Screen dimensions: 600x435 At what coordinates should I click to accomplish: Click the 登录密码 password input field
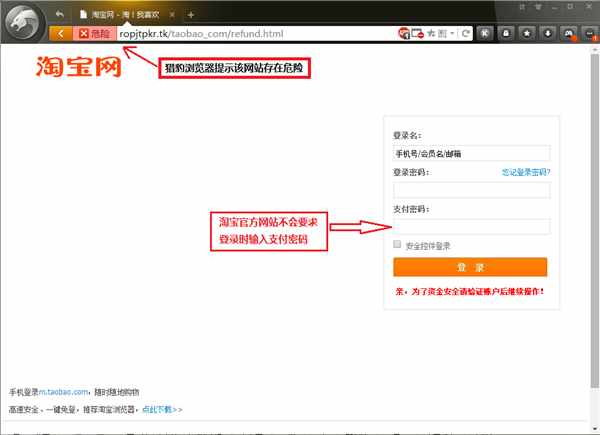[471, 190]
